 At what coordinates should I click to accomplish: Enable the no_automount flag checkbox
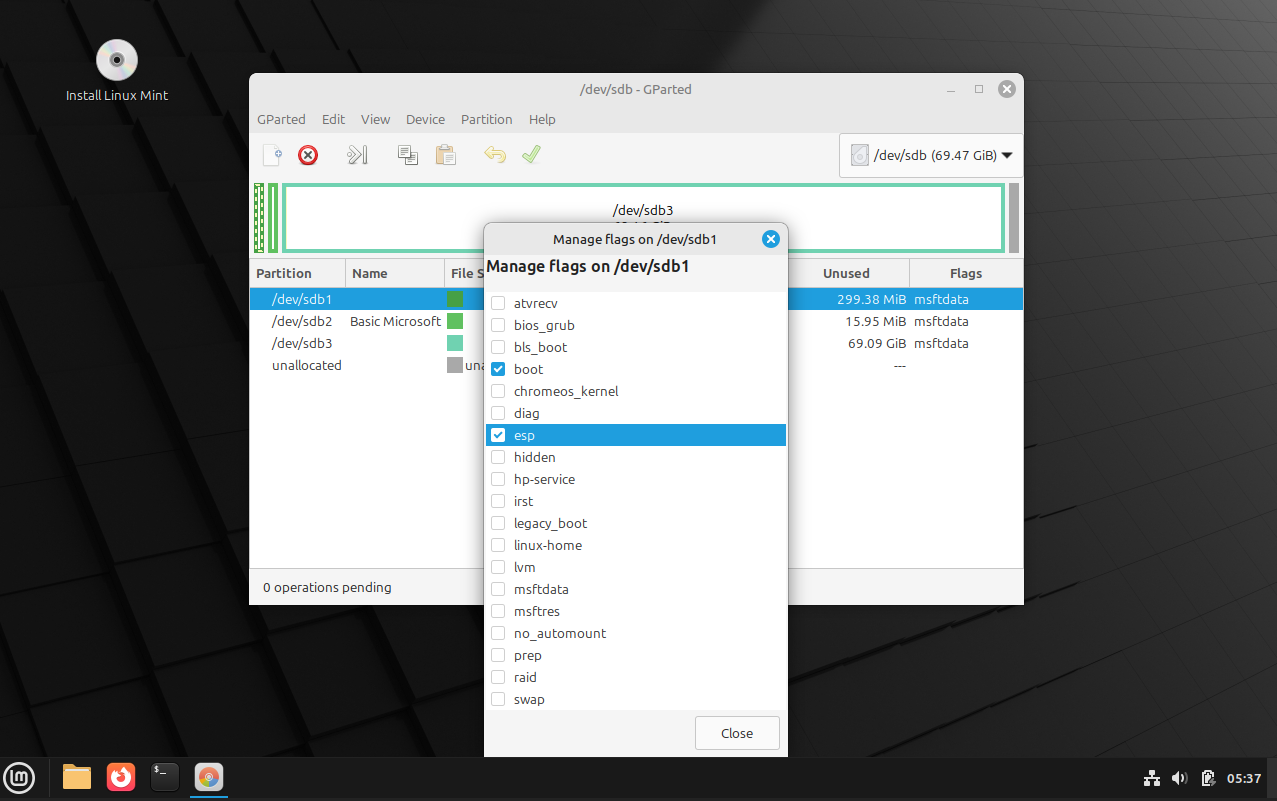coord(498,633)
